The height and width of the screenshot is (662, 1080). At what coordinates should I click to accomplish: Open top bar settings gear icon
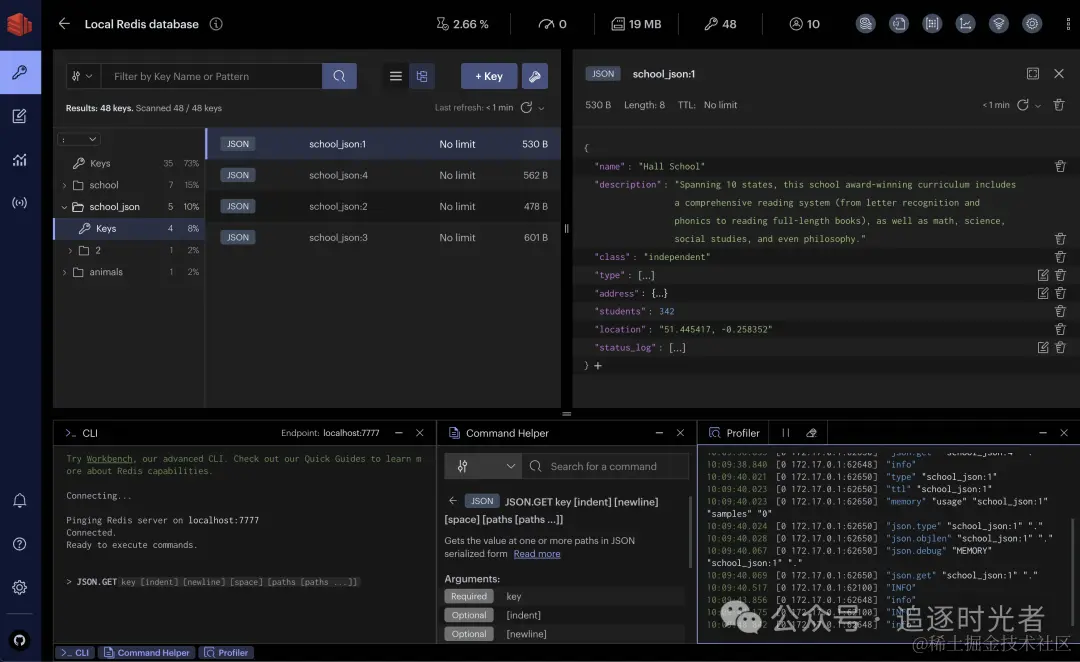[1032, 23]
